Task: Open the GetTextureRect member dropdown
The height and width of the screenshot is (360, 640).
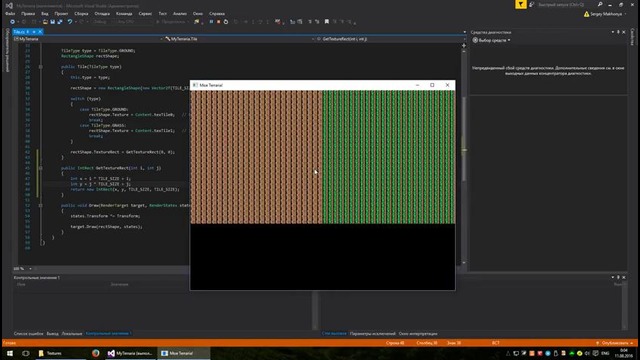Action: pyautogui.click(x=391, y=39)
